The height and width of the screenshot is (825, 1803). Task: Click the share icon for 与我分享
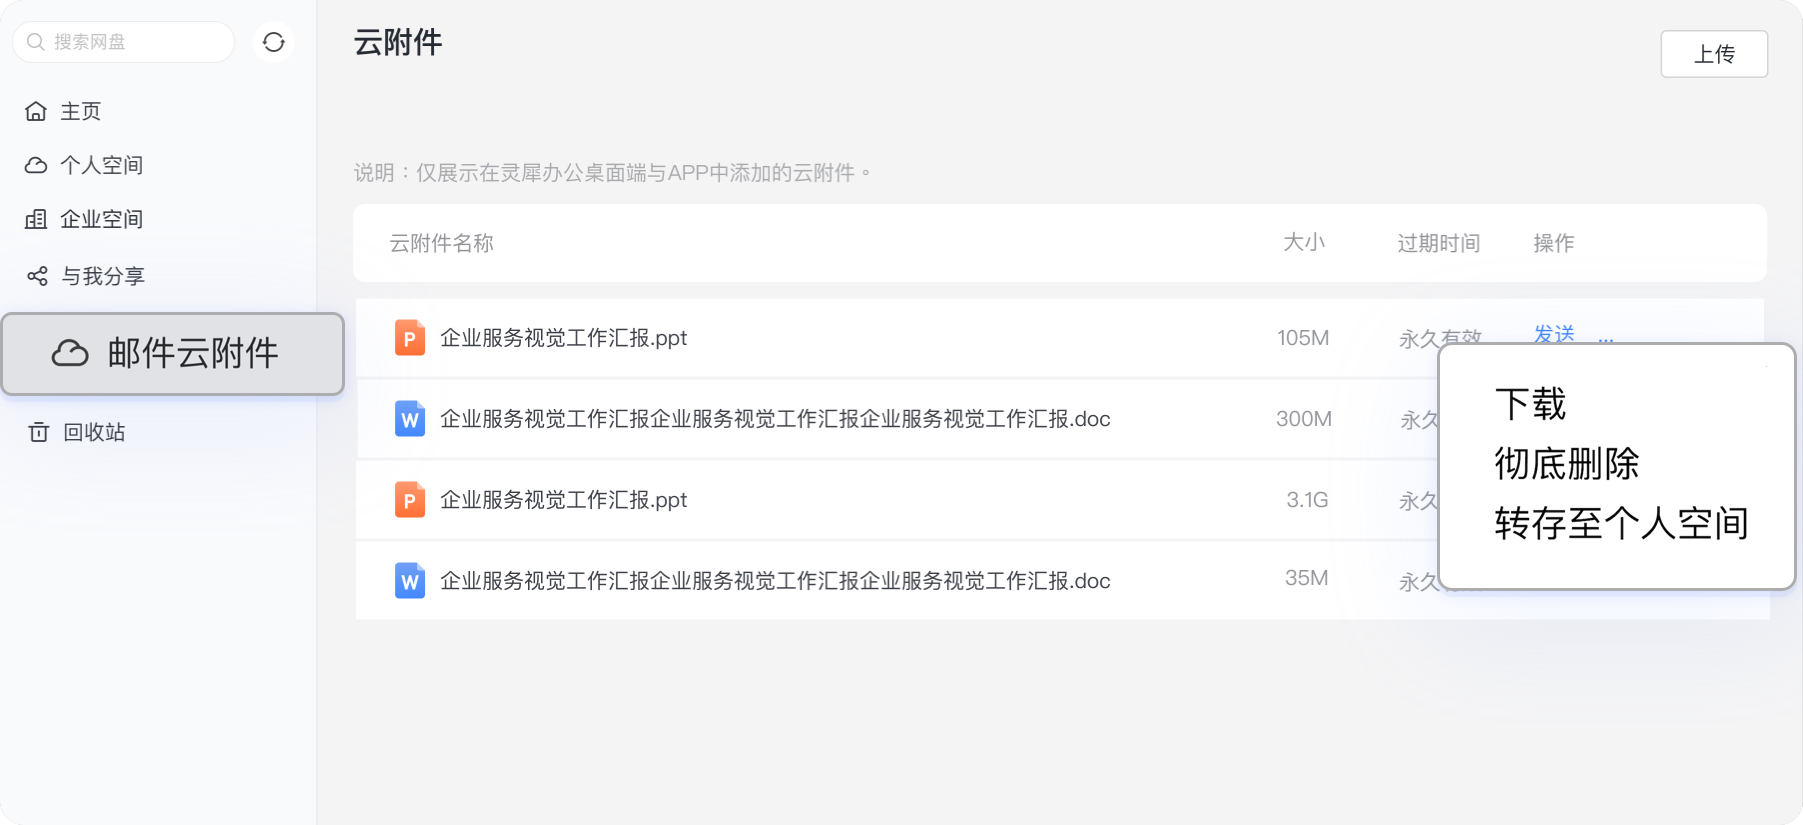(x=37, y=276)
